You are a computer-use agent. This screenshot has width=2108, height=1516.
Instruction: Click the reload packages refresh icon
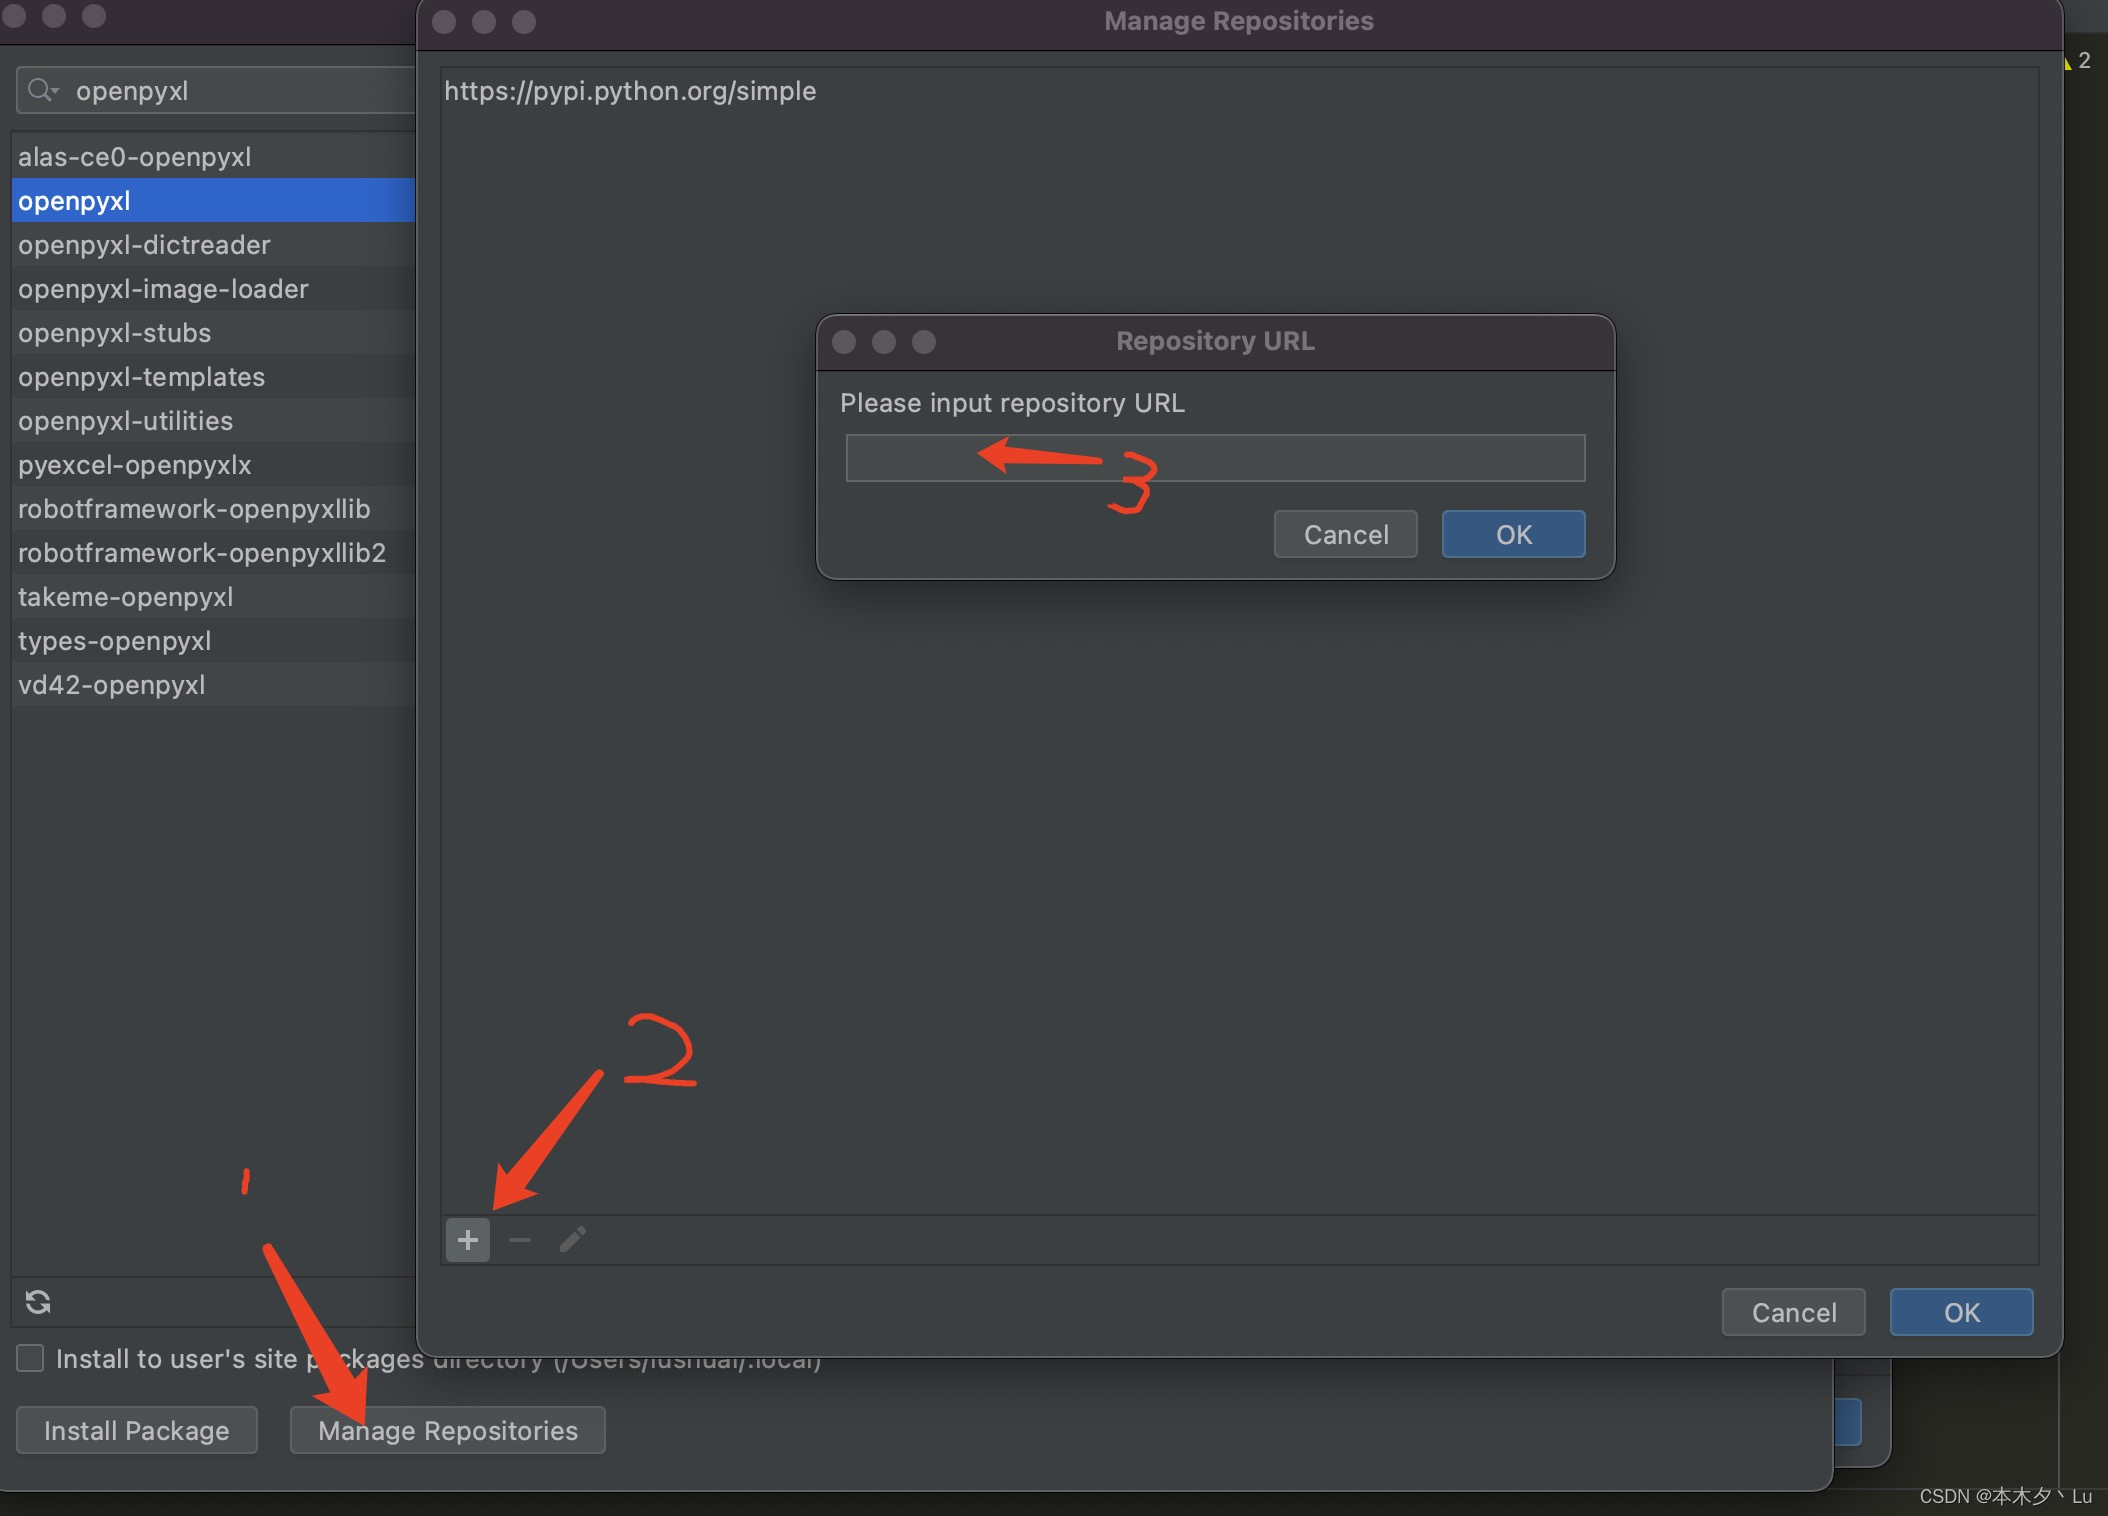click(38, 1302)
